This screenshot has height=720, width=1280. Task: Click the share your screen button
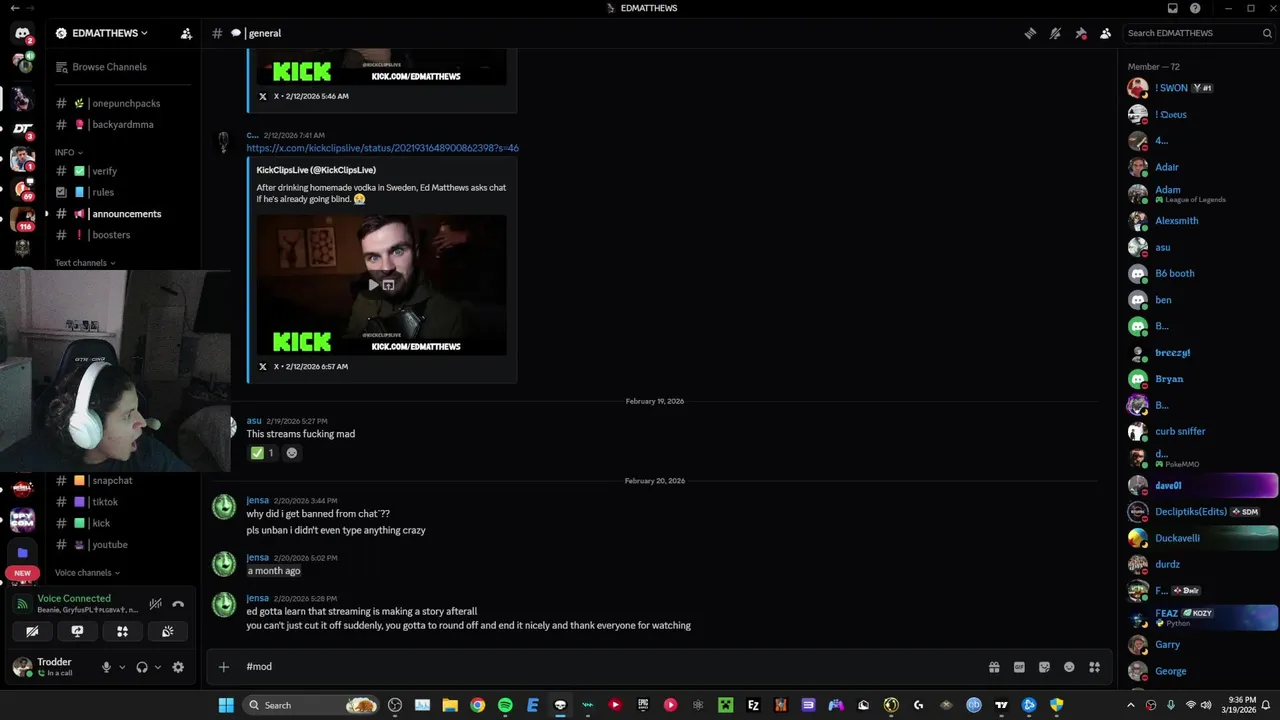point(77,631)
